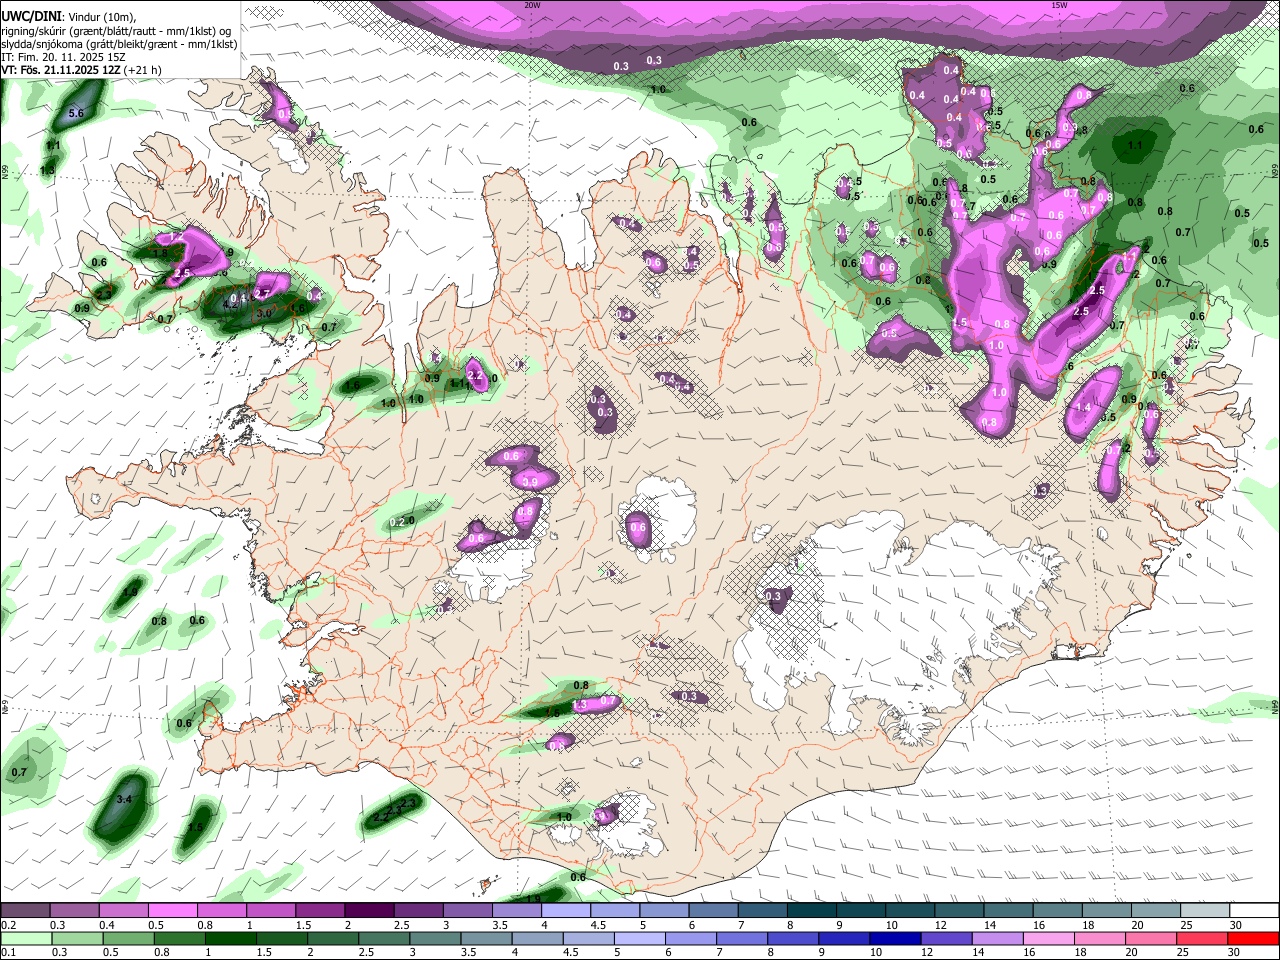Click the light pink swatch labeled 16 in the lower legend

(x=1049, y=939)
